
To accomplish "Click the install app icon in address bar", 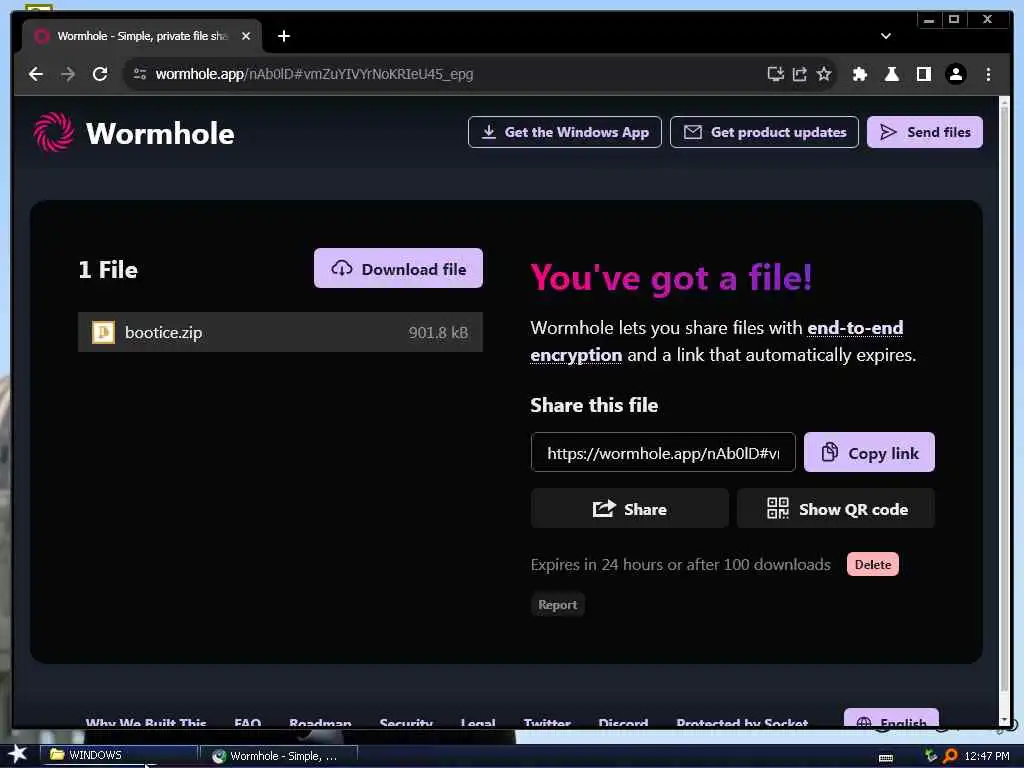I will (x=775, y=74).
